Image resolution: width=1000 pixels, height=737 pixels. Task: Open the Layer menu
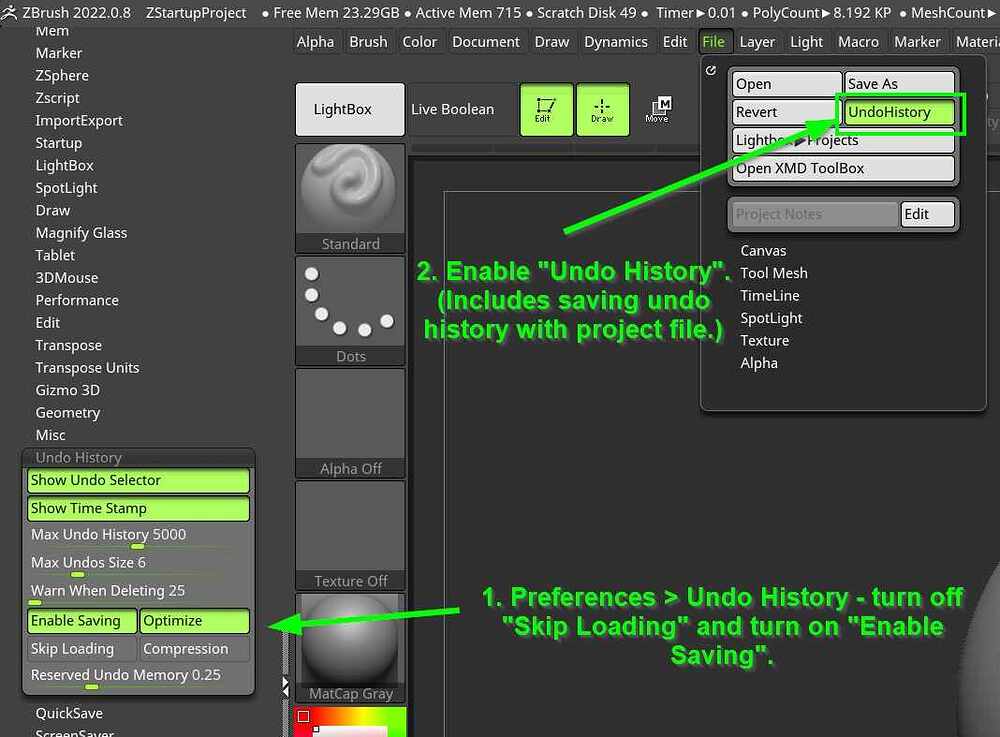[x=758, y=42]
